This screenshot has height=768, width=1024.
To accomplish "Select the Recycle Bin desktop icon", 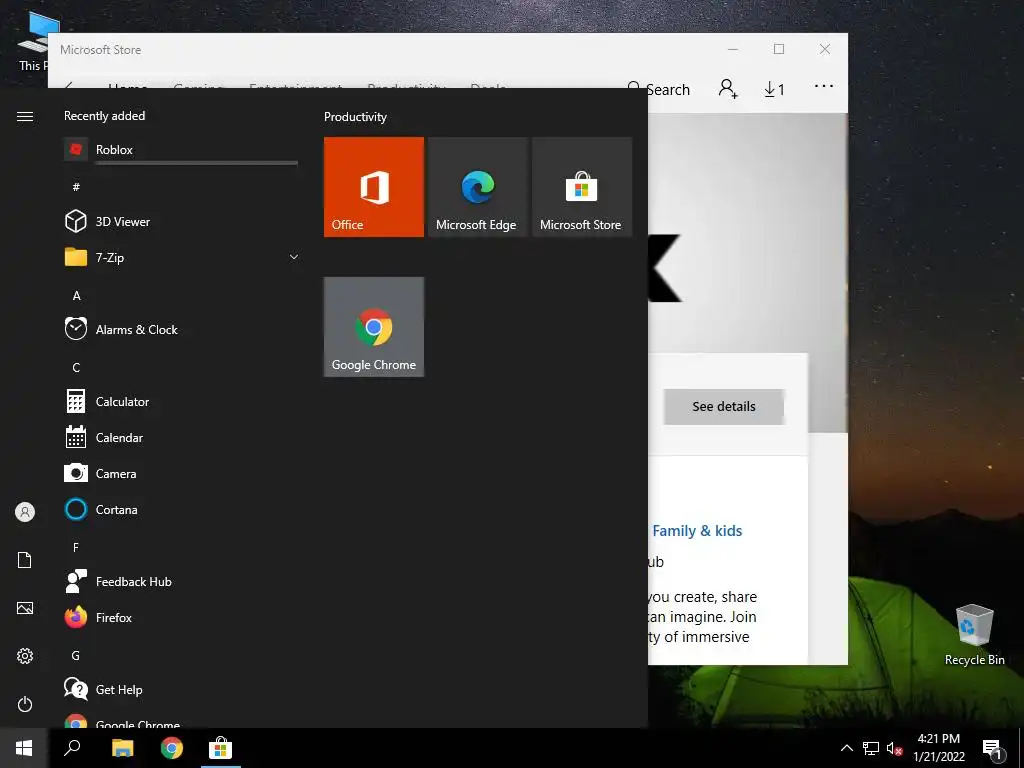I will 974,635.
